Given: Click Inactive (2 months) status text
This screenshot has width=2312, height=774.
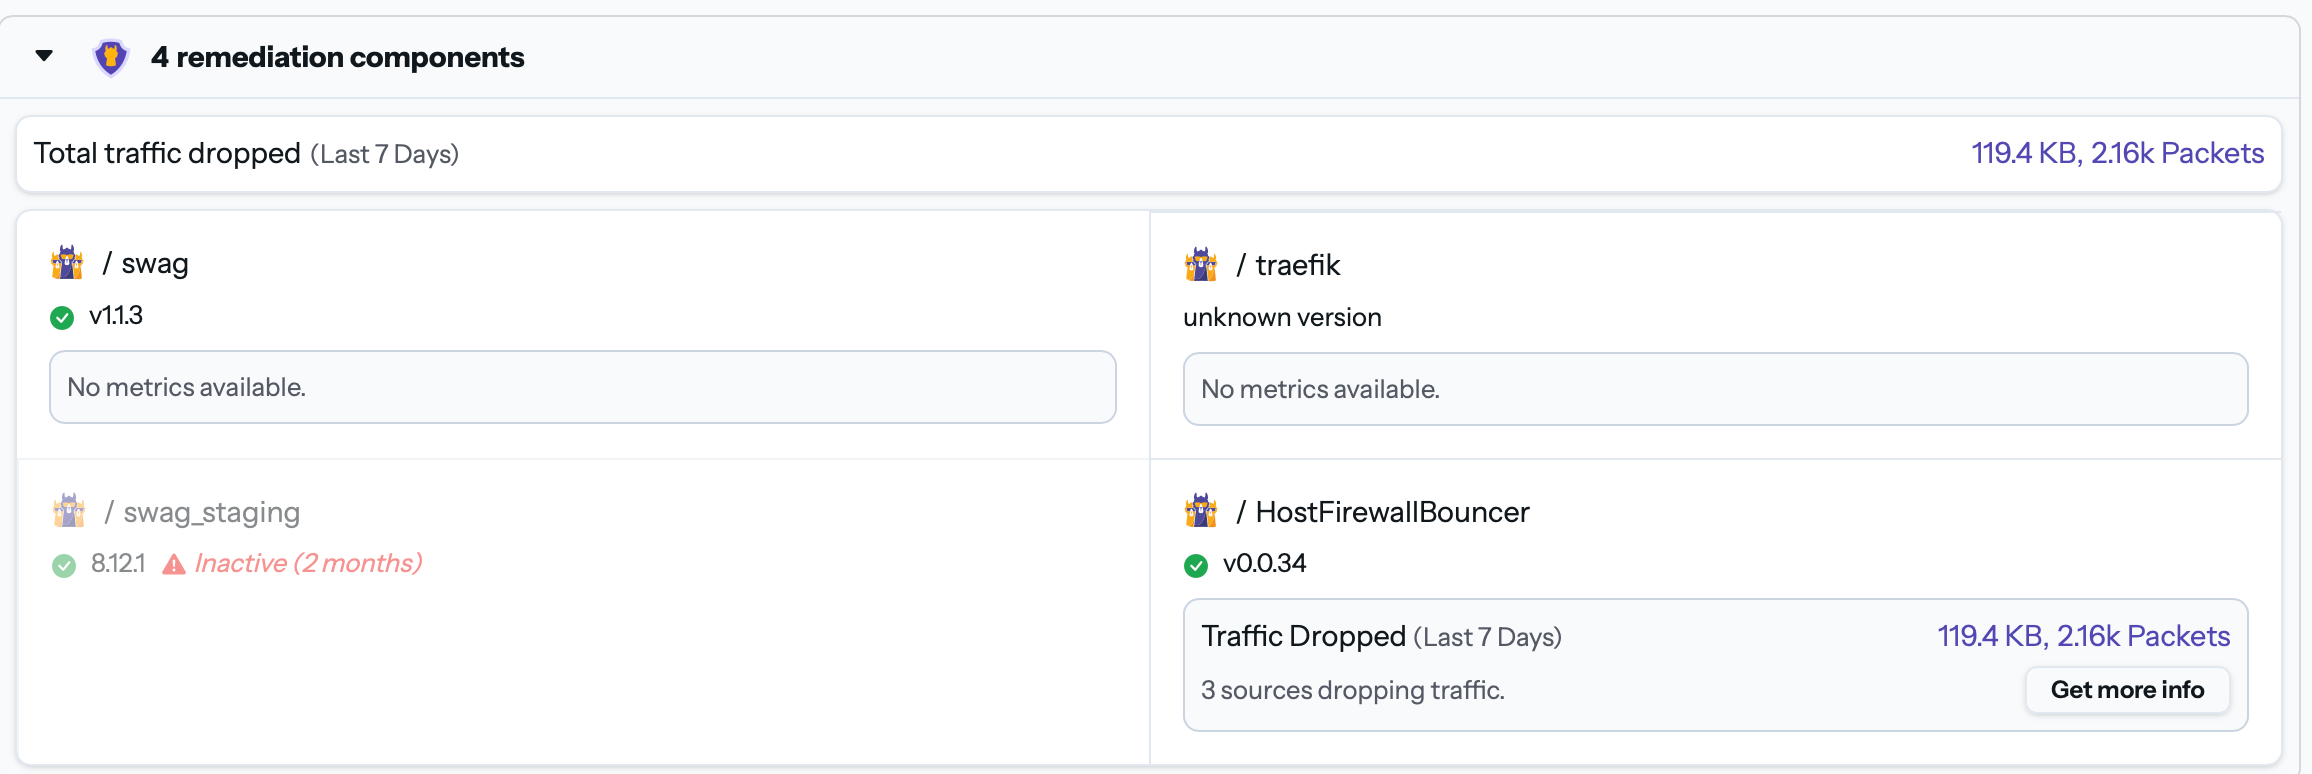Looking at the screenshot, I should click(x=308, y=563).
